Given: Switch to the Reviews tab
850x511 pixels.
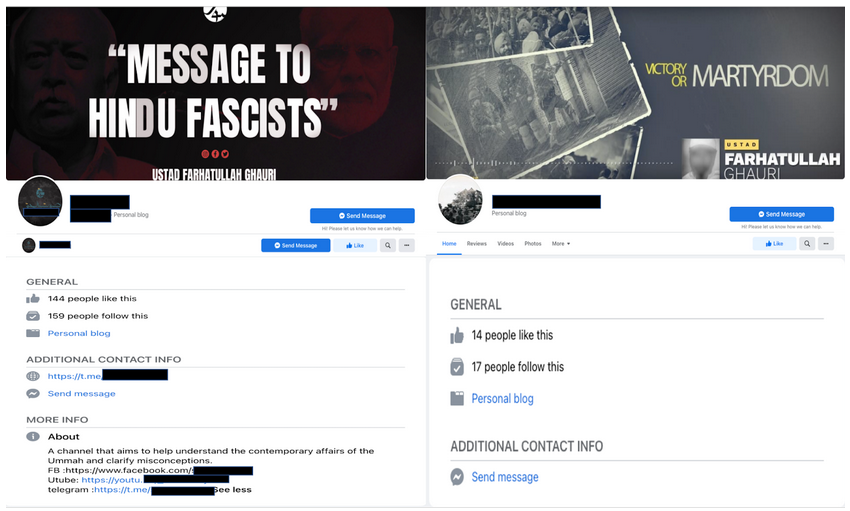Looking at the screenshot, I should click(x=476, y=244).
